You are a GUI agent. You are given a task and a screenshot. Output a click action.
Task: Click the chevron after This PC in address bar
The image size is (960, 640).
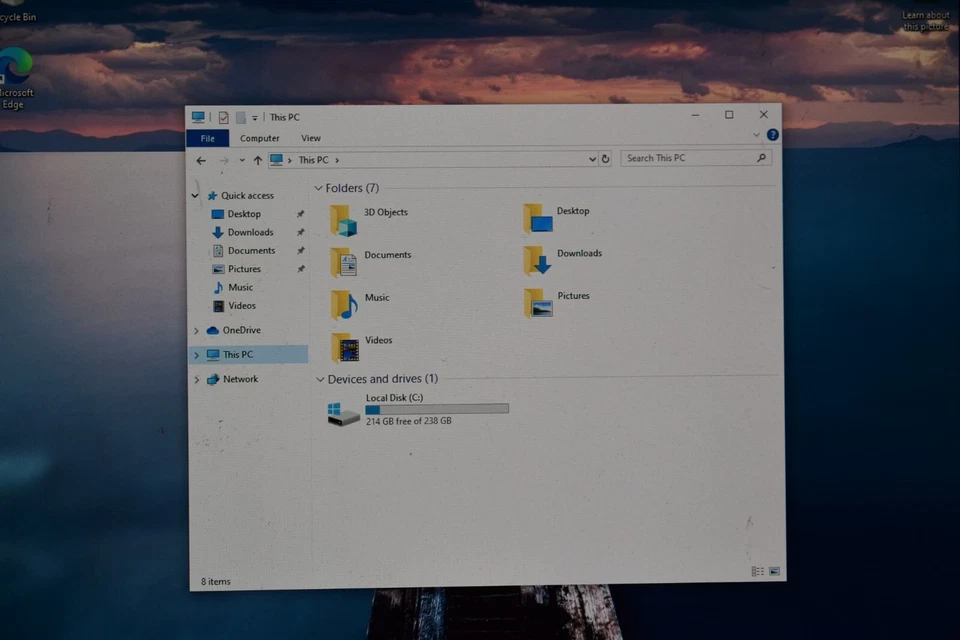(x=337, y=160)
